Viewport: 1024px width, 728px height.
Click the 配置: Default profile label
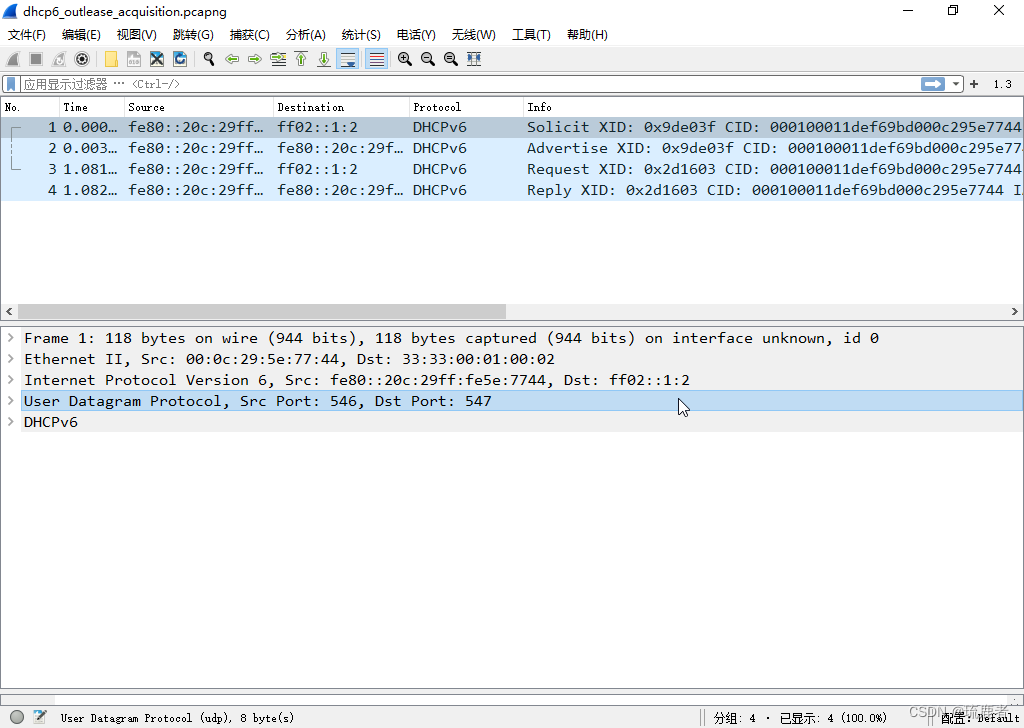coord(980,718)
